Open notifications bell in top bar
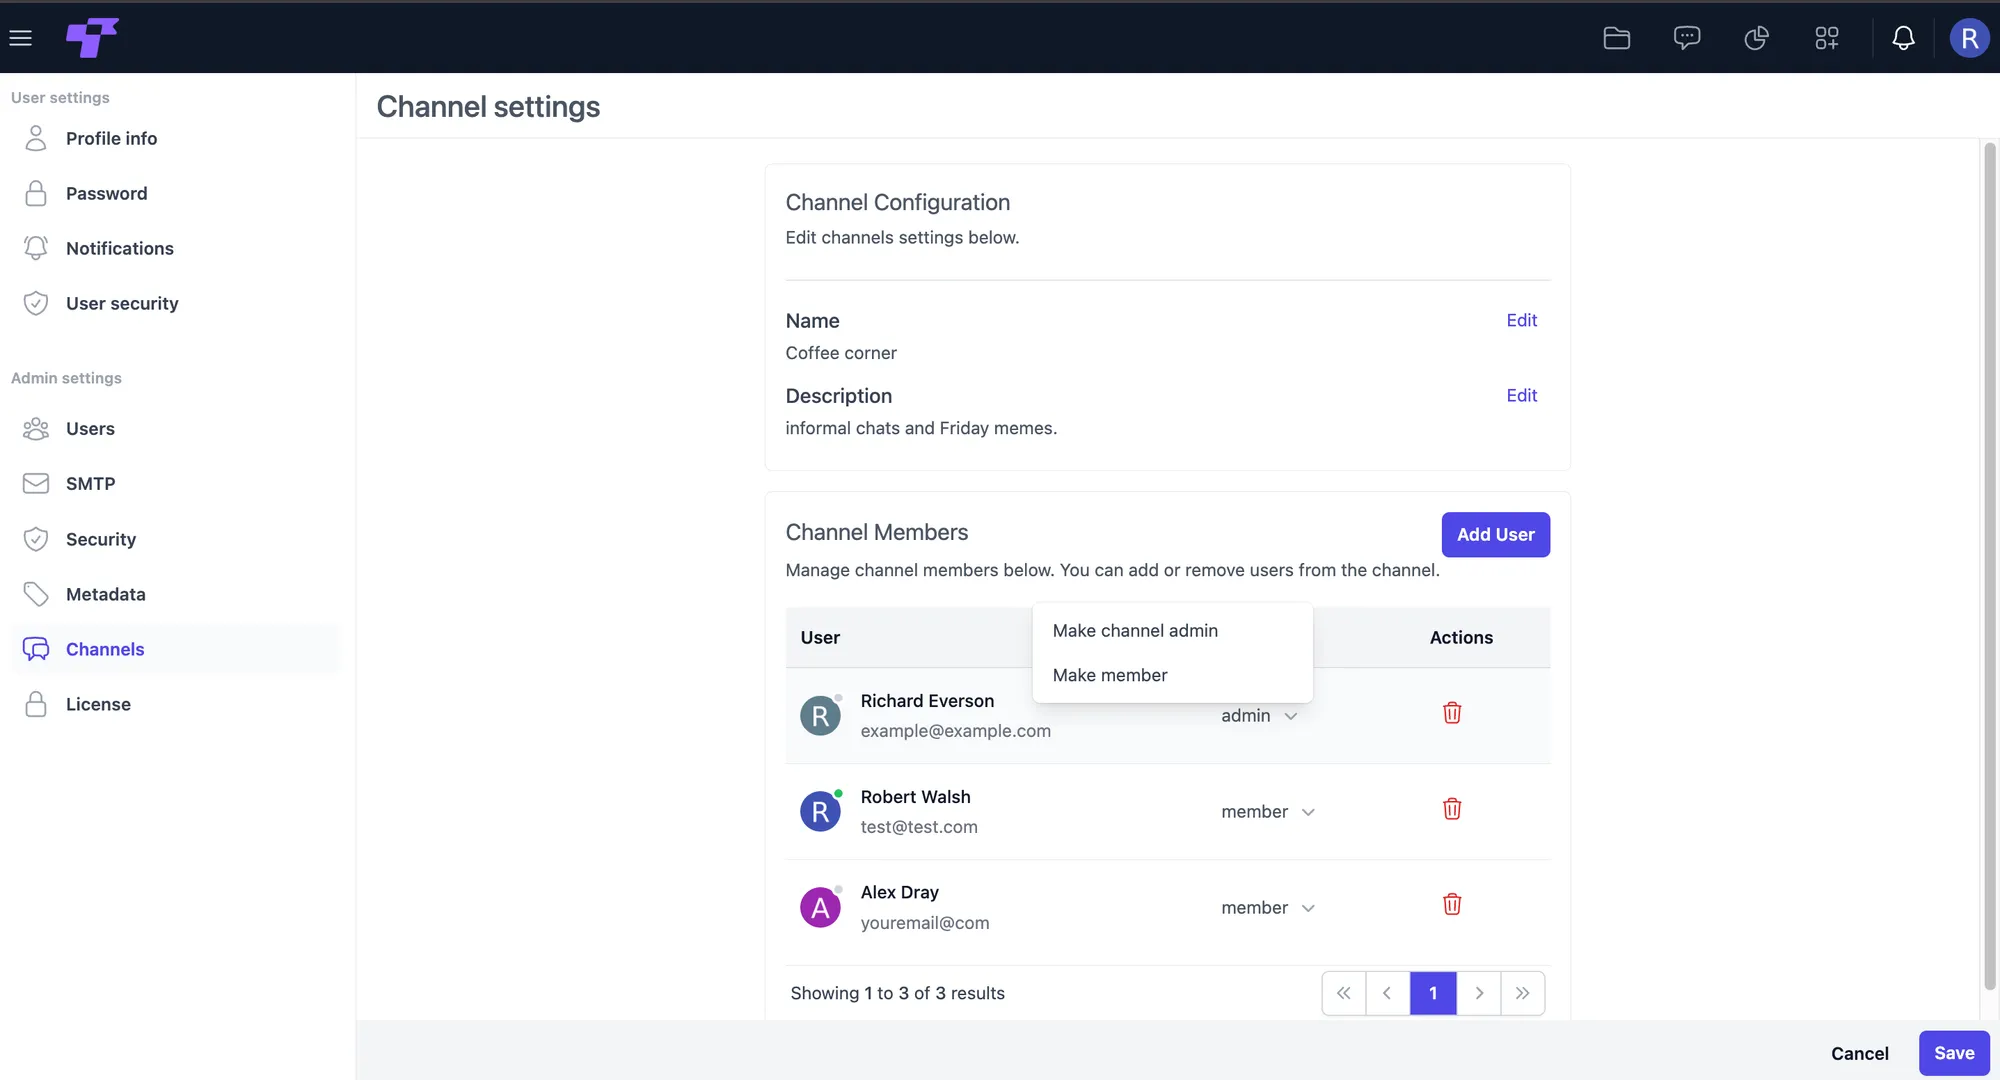This screenshot has width=2000, height=1080. (x=1904, y=38)
